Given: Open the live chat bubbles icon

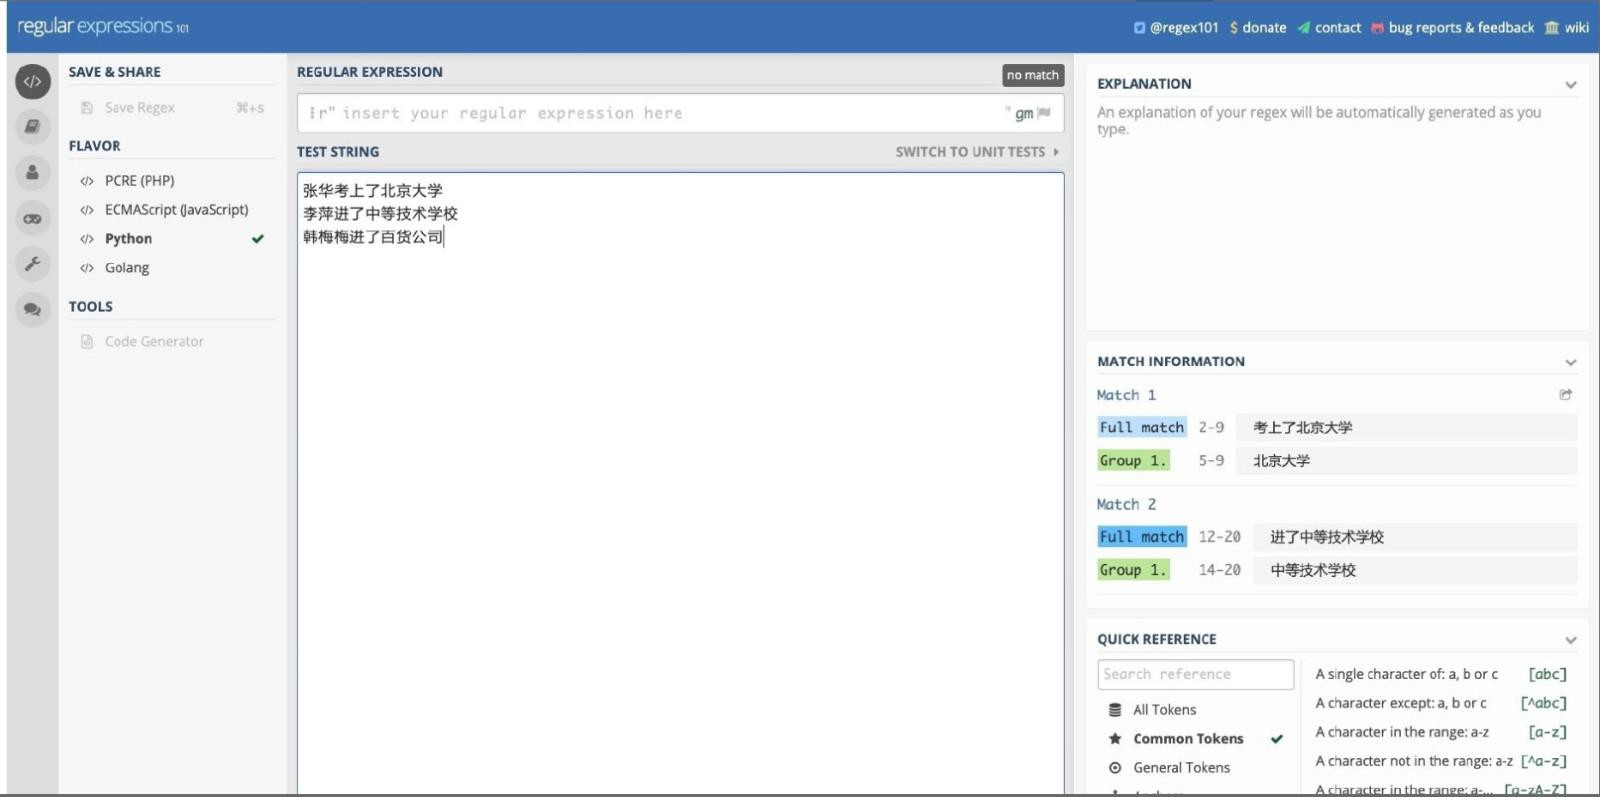Looking at the screenshot, I should click(33, 309).
